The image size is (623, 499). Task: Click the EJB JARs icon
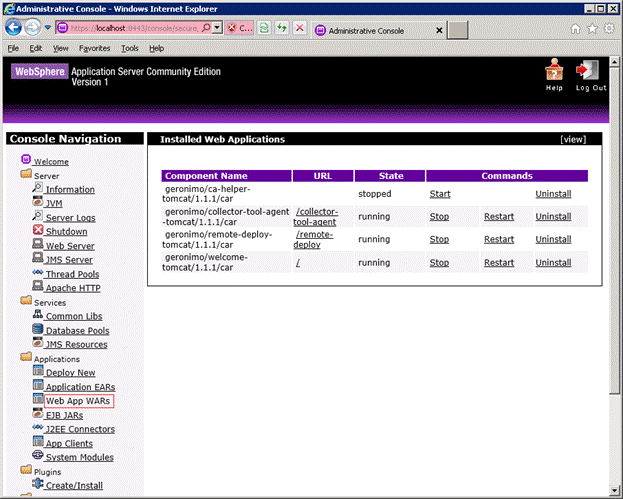coord(38,413)
